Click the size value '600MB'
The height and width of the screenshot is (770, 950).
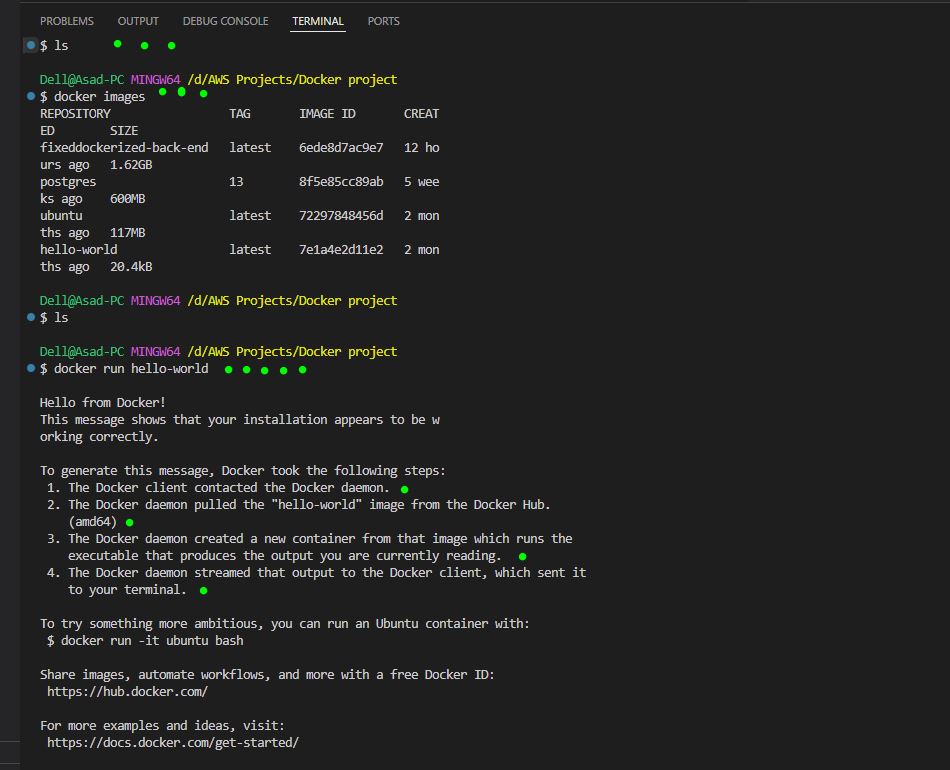click(128, 199)
